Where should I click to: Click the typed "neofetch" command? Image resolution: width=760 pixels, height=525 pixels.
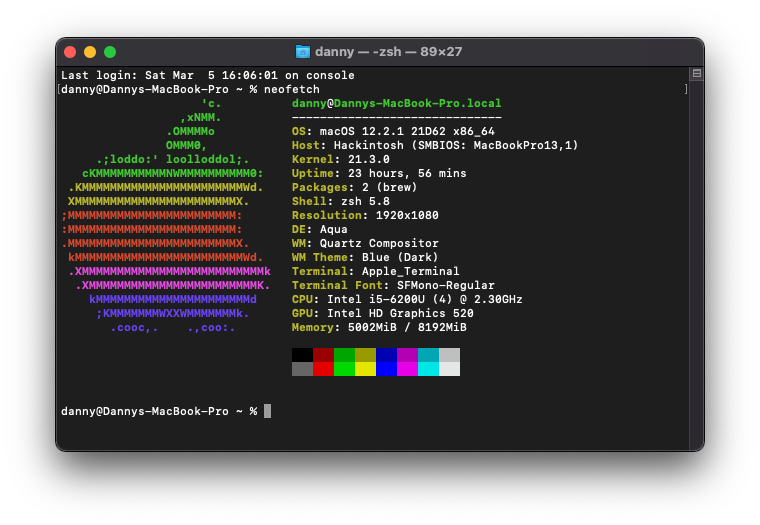coord(292,89)
